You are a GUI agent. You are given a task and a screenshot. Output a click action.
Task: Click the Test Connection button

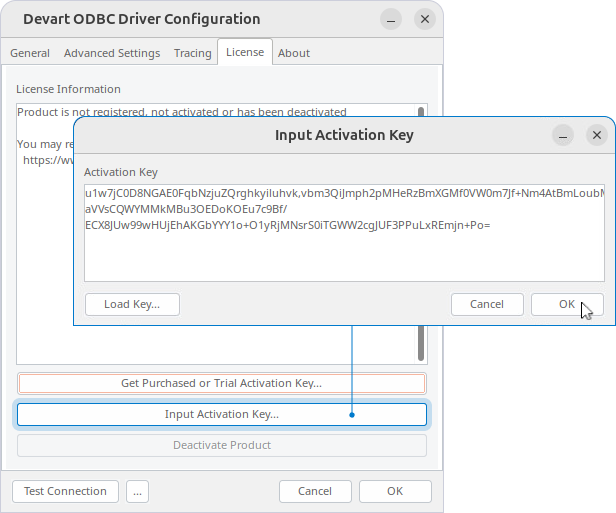click(65, 491)
